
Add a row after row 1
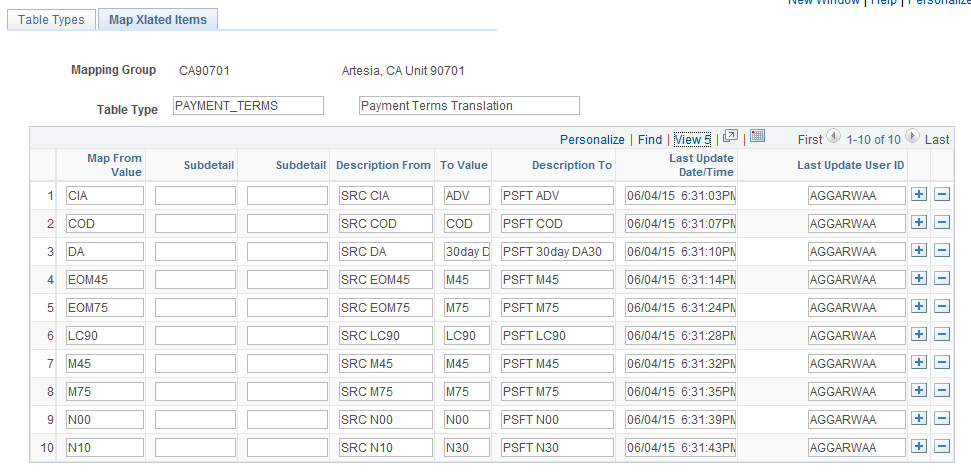click(x=920, y=195)
